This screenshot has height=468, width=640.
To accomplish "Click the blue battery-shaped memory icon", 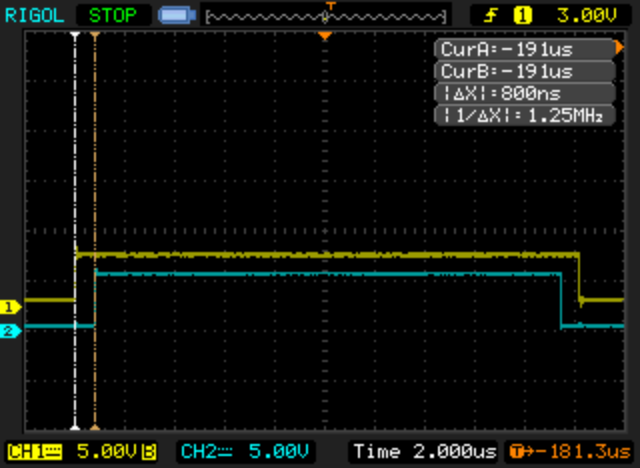I will pos(177,16).
